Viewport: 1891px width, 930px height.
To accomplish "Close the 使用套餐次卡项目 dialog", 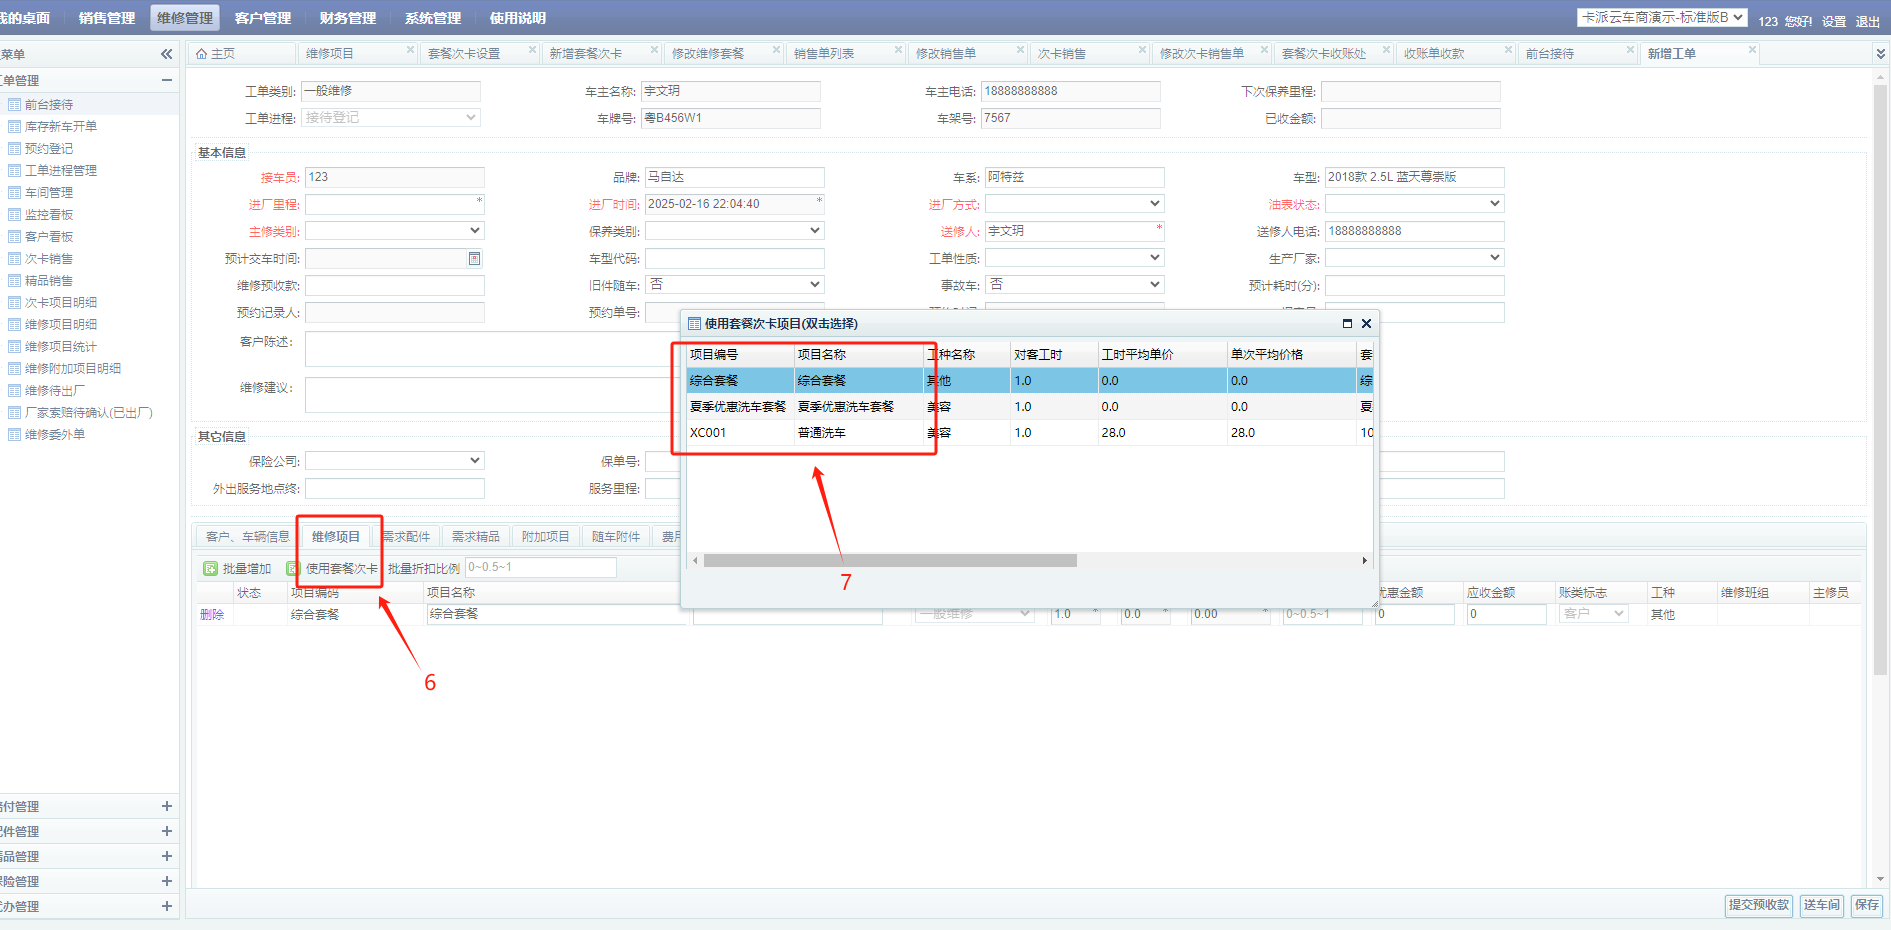I will (1366, 324).
